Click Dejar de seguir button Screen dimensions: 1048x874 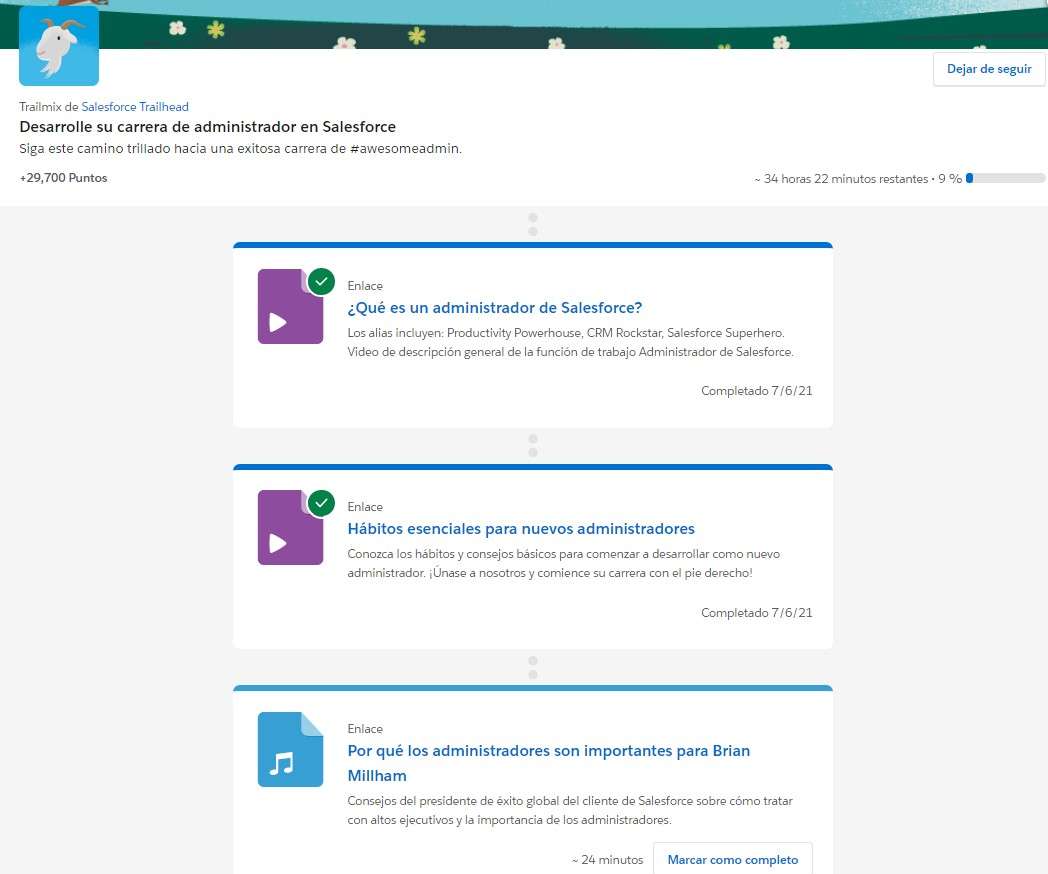coord(989,69)
